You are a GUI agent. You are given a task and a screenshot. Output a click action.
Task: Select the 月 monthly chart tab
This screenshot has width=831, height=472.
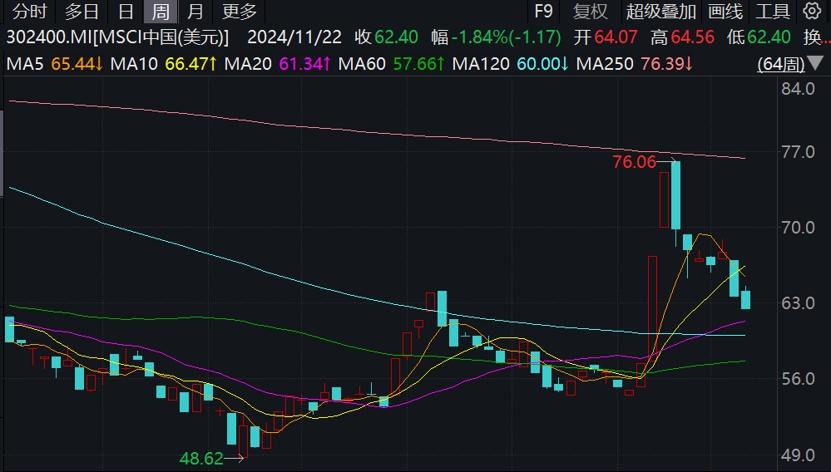(x=195, y=11)
